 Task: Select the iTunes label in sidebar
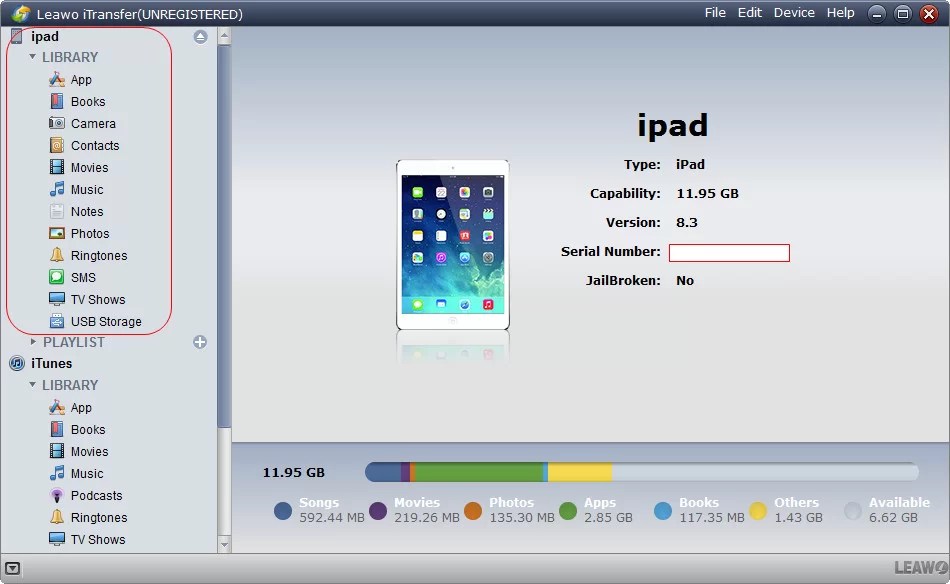coord(51,363)
